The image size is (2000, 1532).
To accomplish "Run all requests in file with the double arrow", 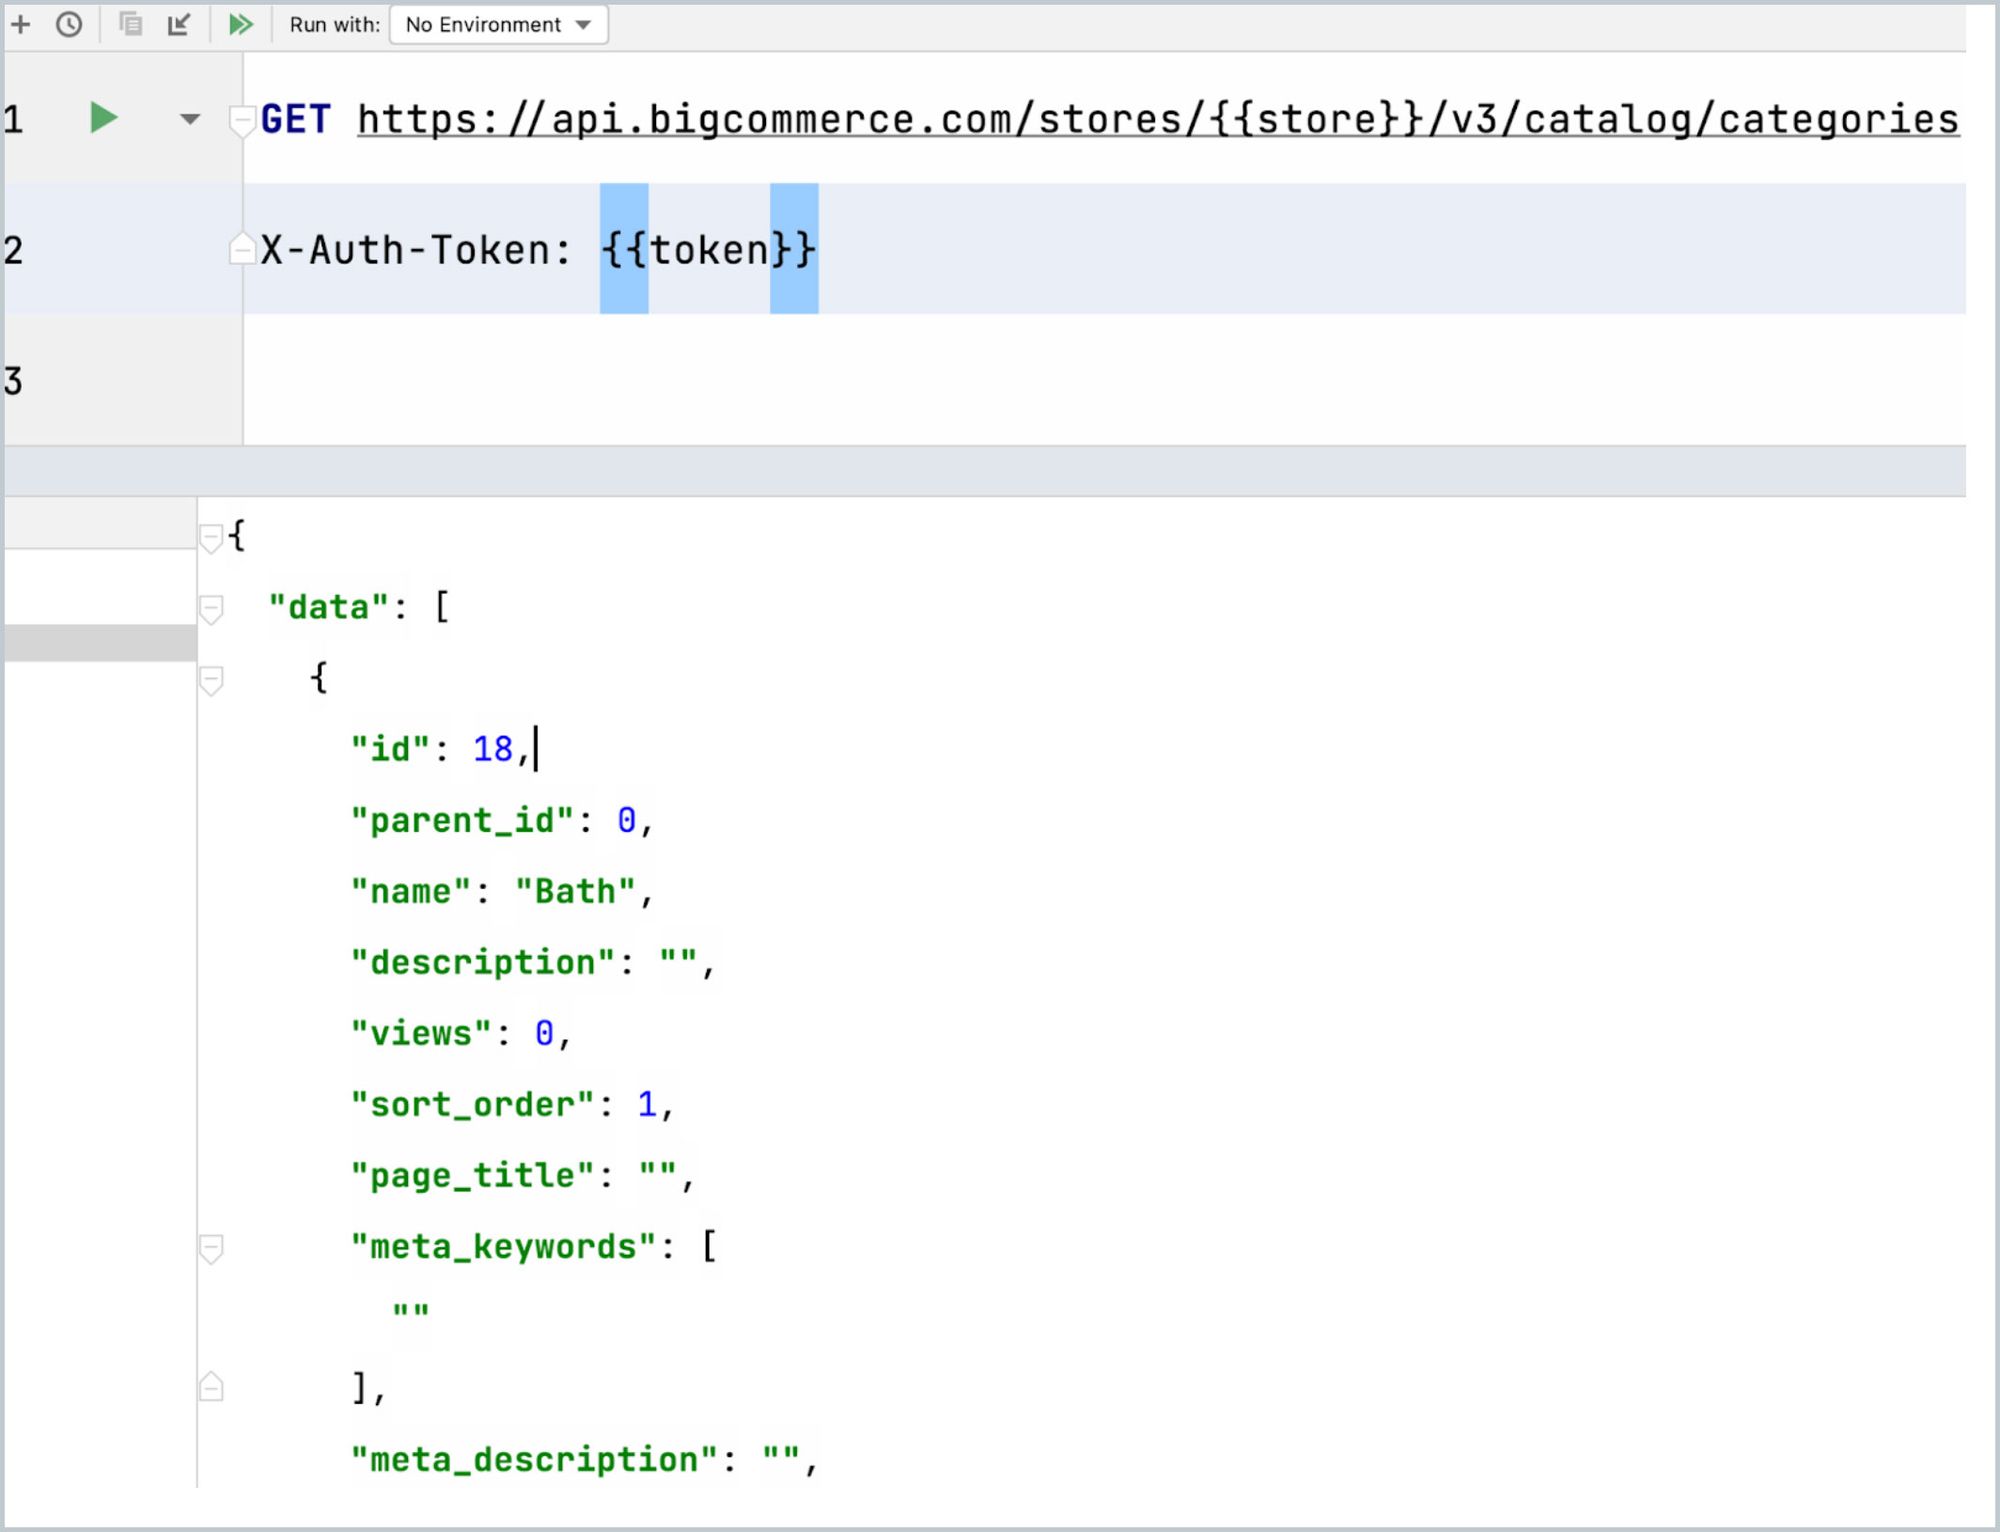I will [240, 24].
